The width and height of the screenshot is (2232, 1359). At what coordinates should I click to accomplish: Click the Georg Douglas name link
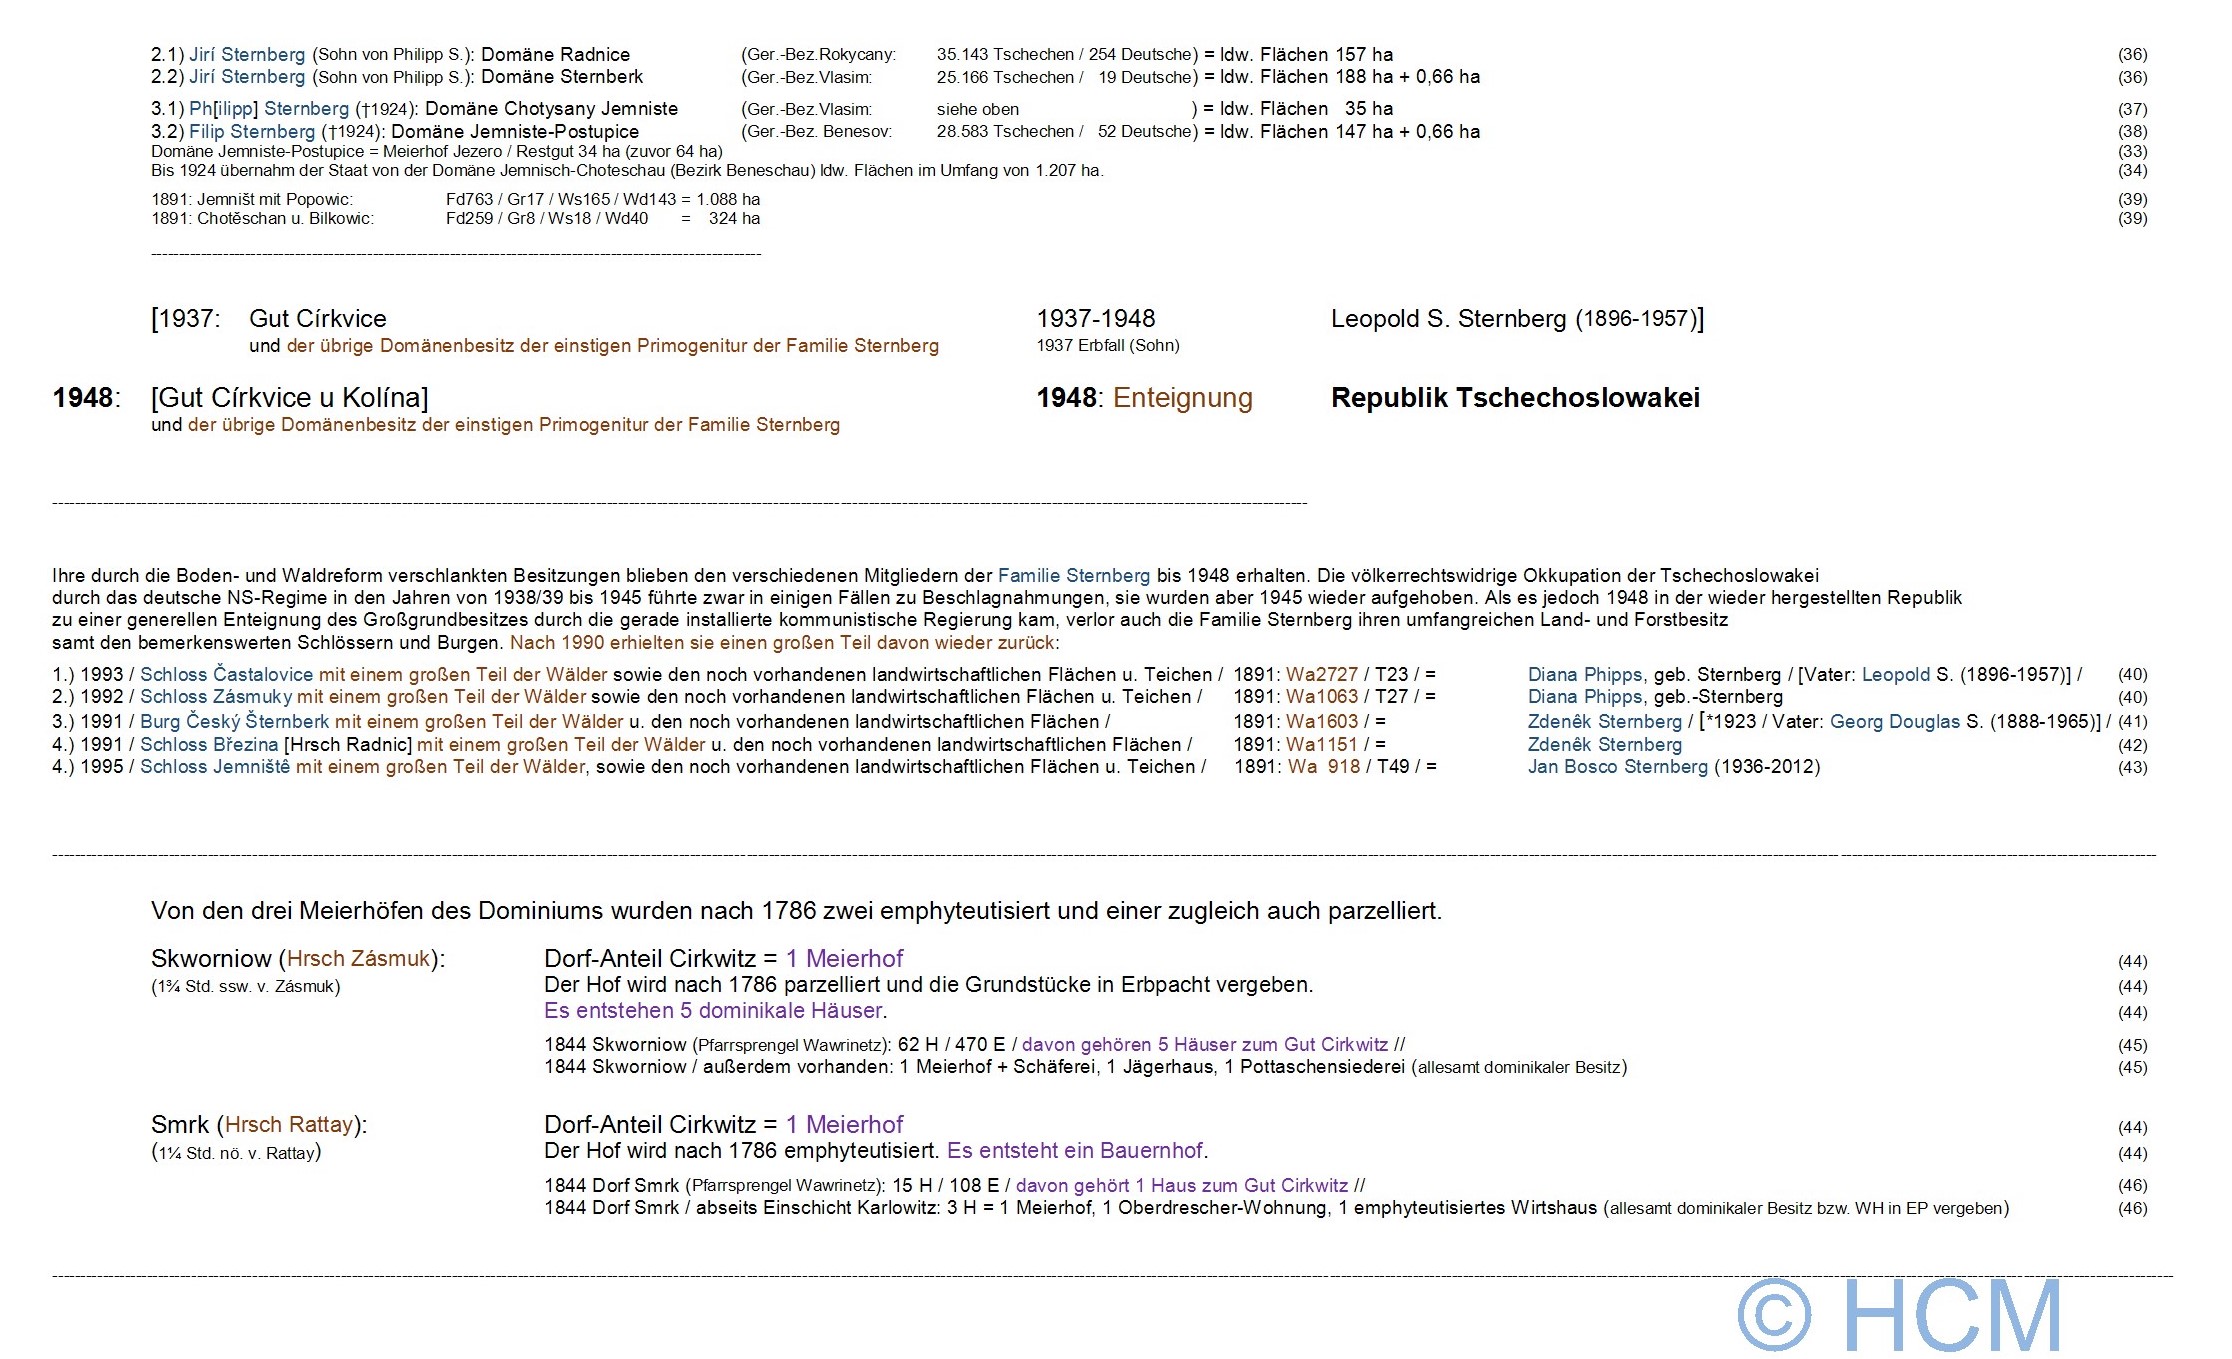[x=1894, y=722]
